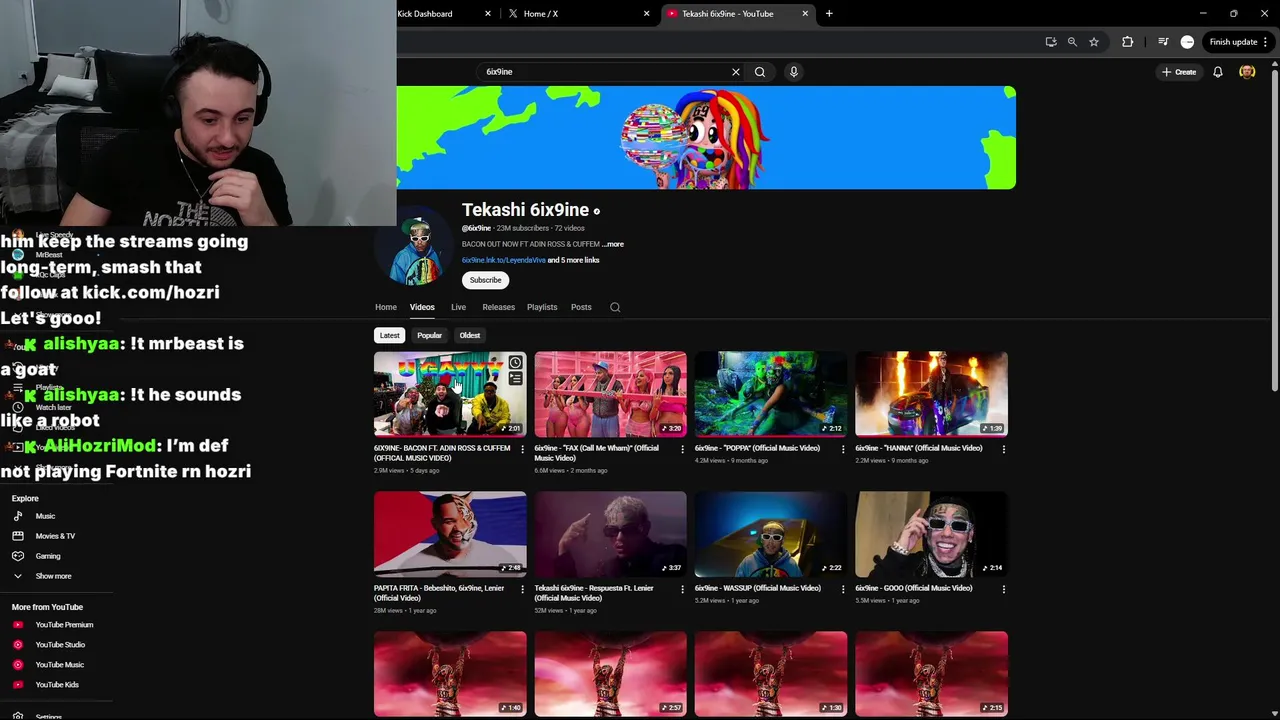Open the WASSUP video thumbnail
The height and width of the screenshot is (720, 1280).
(x=771, y=534)
